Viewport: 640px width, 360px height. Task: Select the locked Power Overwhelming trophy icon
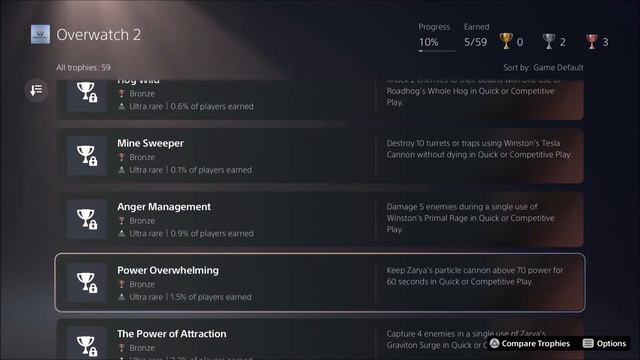pyautogui.click(x=87, y=283)
